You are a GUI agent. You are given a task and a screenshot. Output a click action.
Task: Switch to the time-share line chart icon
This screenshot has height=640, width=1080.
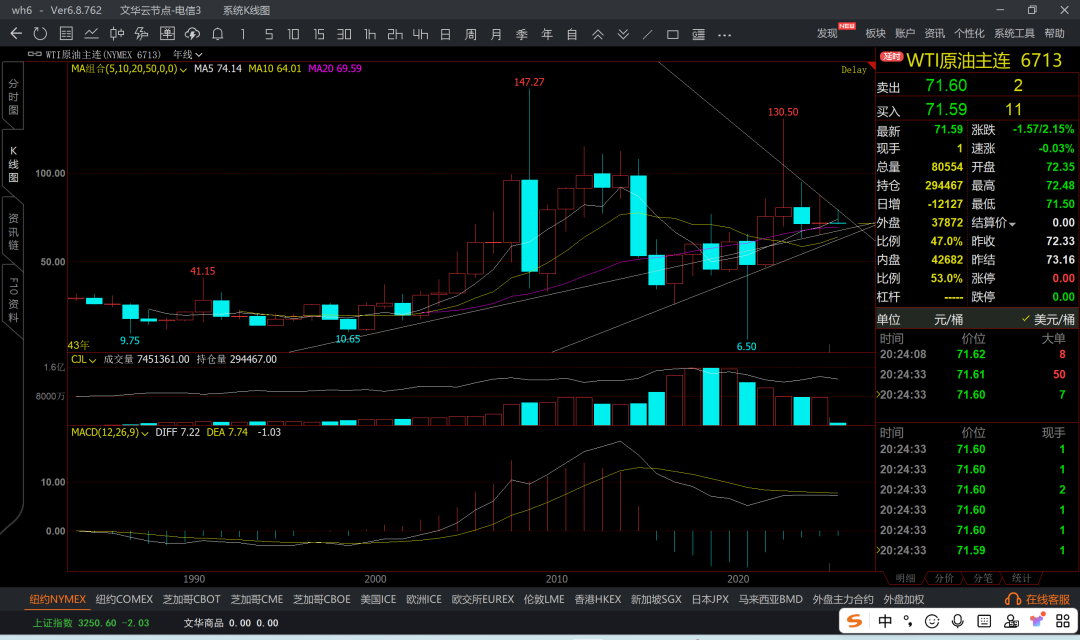tap(91, 33)
